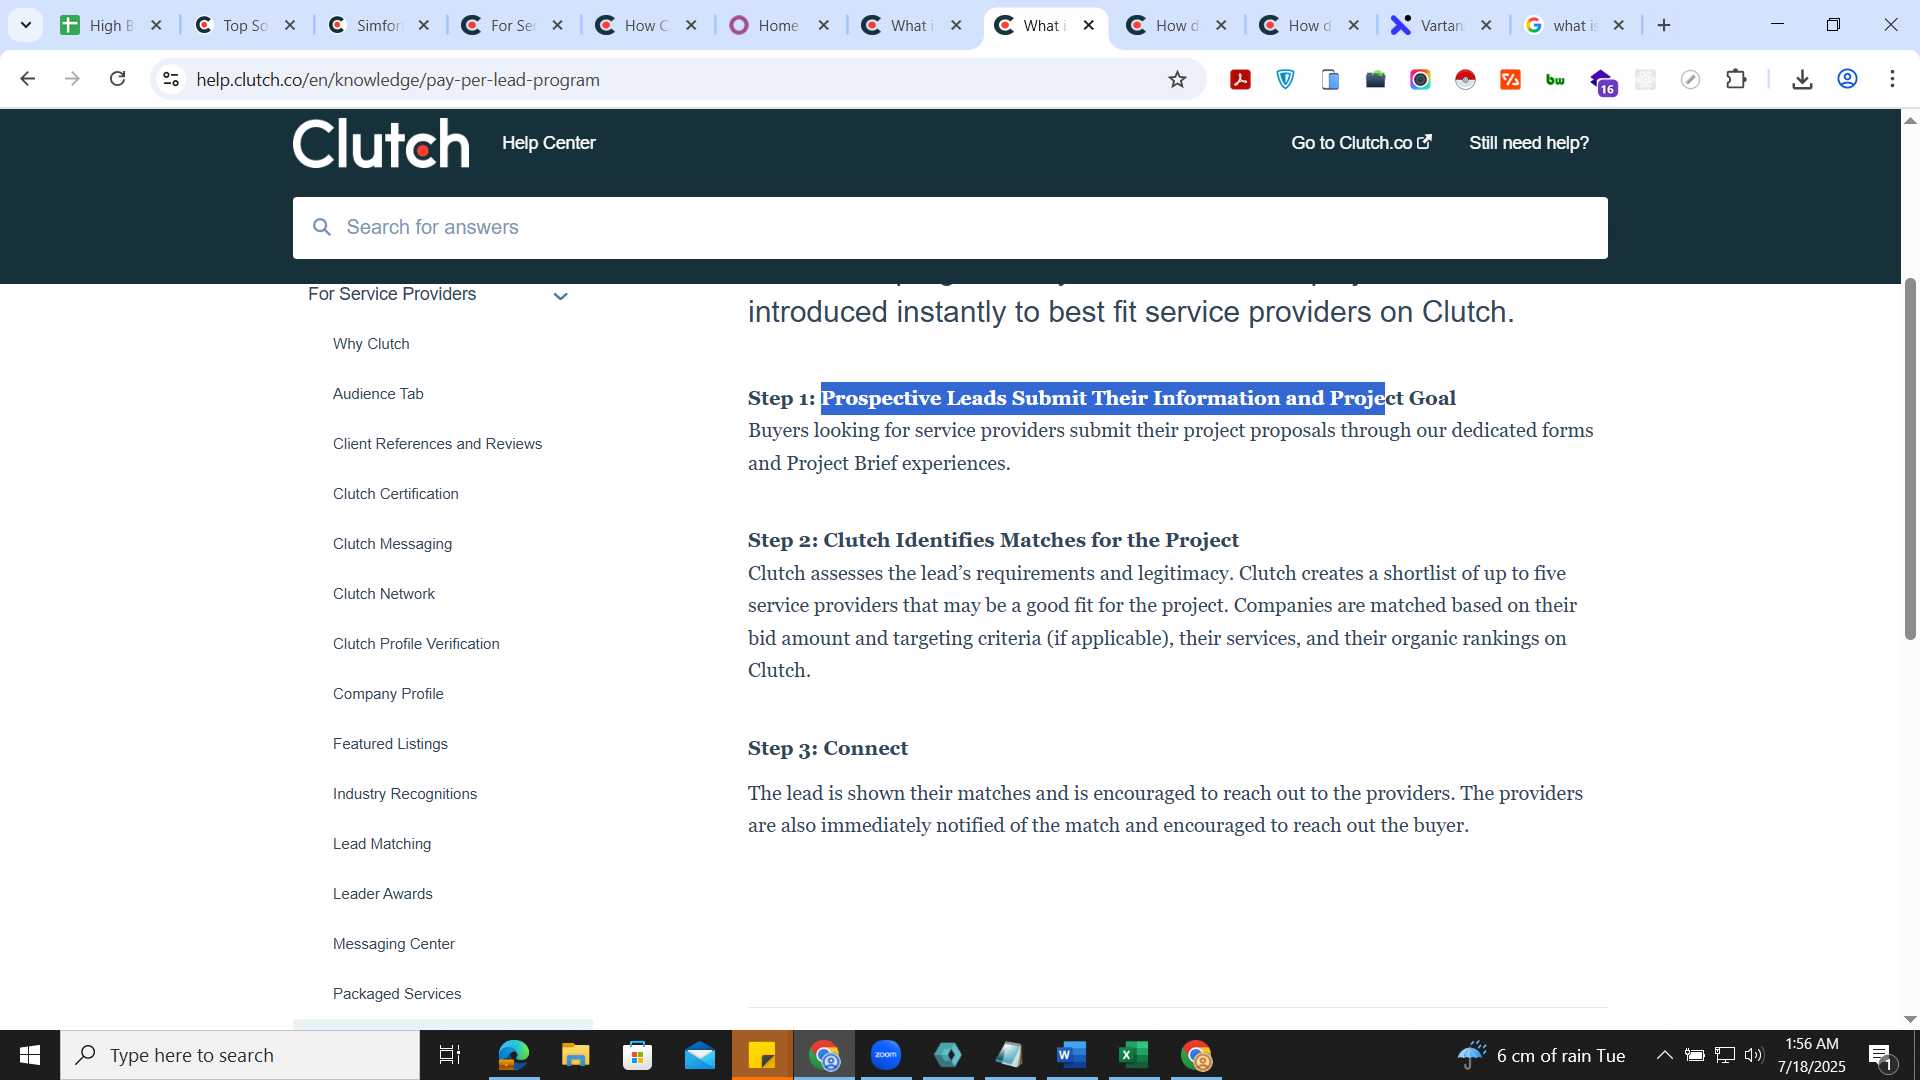
Task: Click the scroll-down arrow of the page scrollbar
Action: pos(1910,1019)
